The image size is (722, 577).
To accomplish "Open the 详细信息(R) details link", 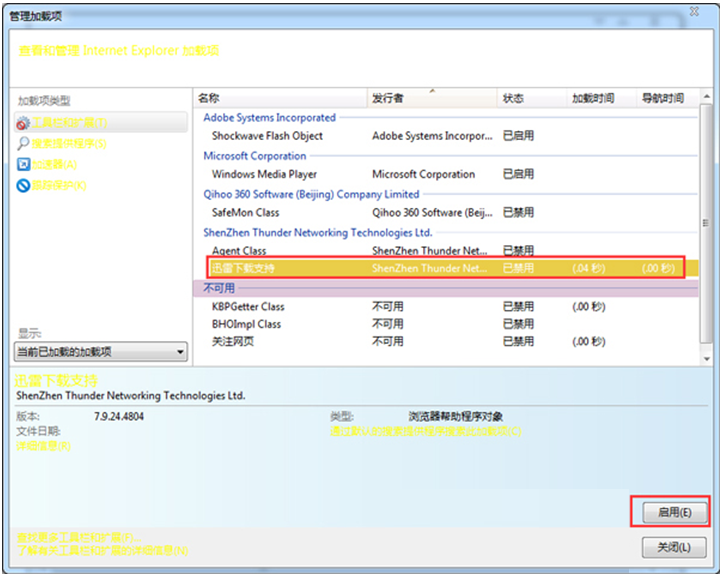I will click(x=43, y=445).
